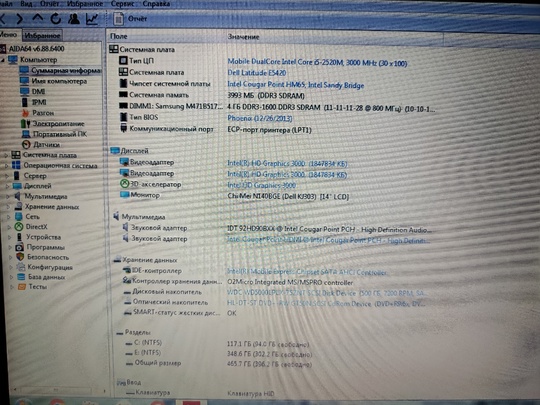This screenshot has width=540, height=405.
Task: Click the Тип ЦП processor icon
Action: [123, 61]
